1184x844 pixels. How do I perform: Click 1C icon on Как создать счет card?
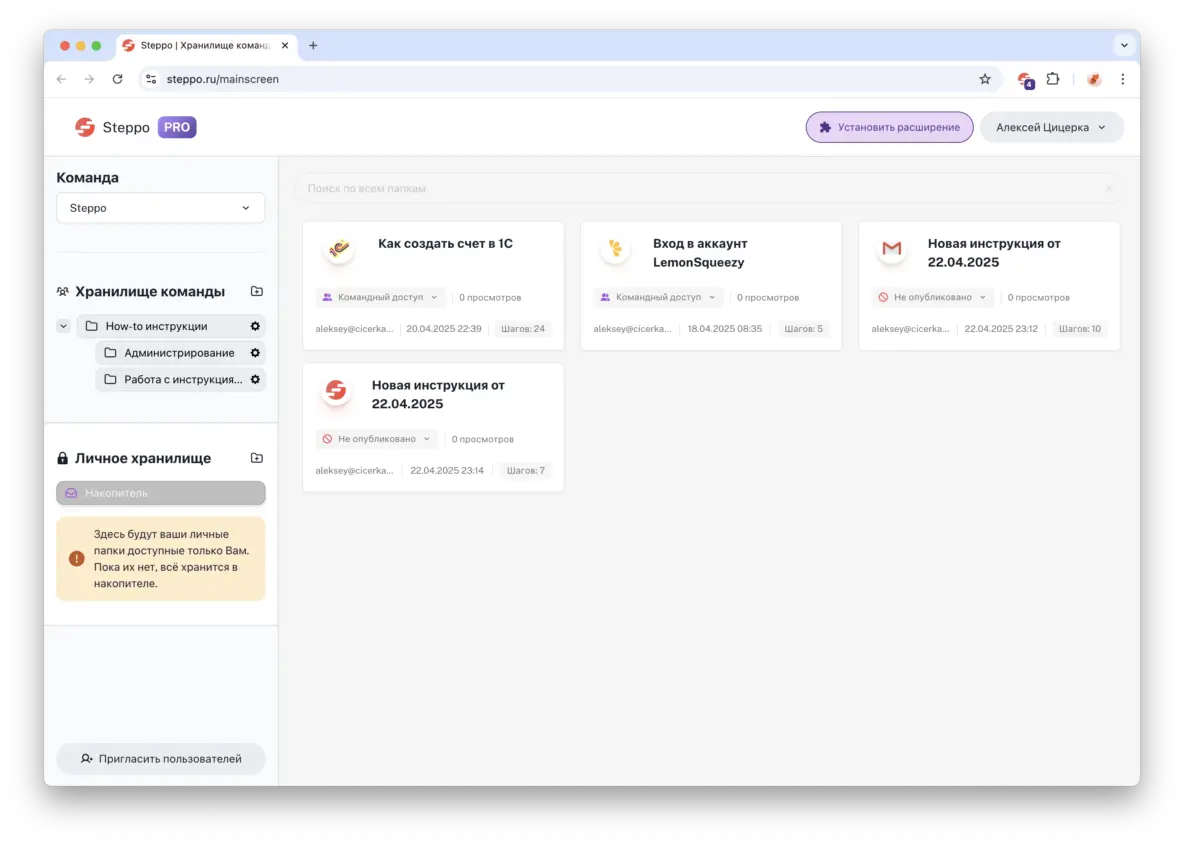tap(339, 248)
